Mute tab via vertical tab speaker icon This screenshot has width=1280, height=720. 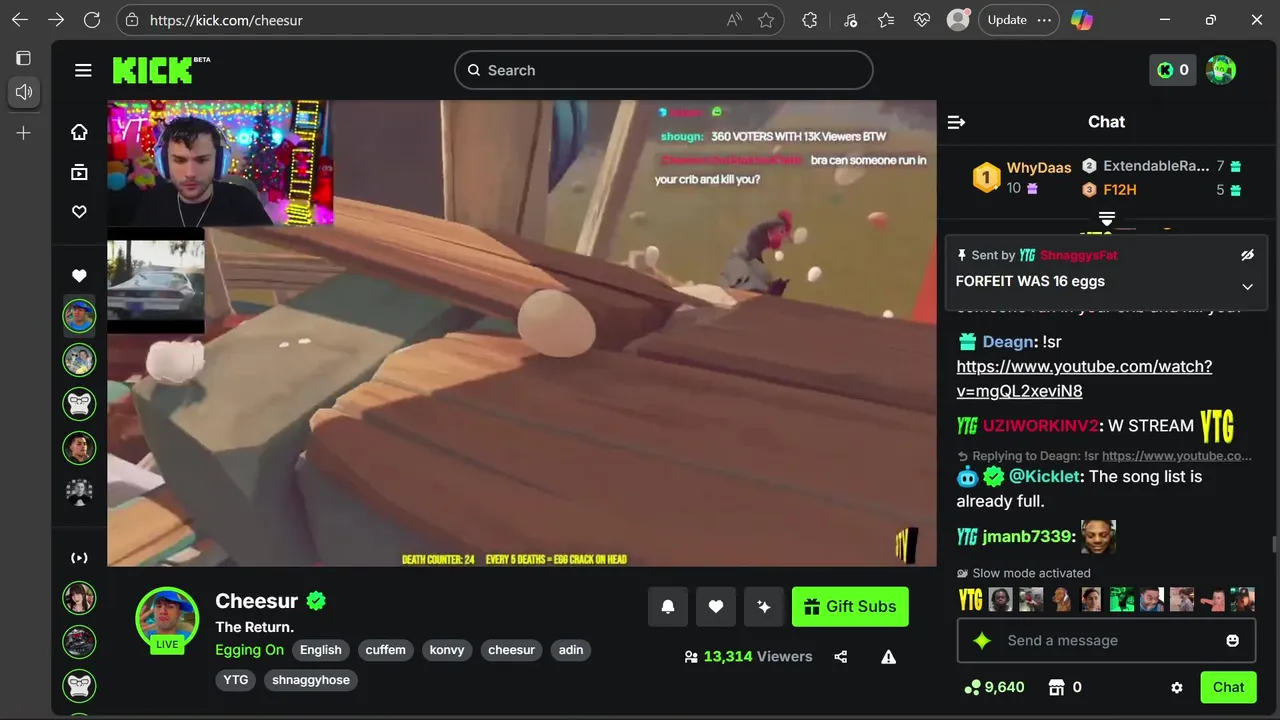24,92
